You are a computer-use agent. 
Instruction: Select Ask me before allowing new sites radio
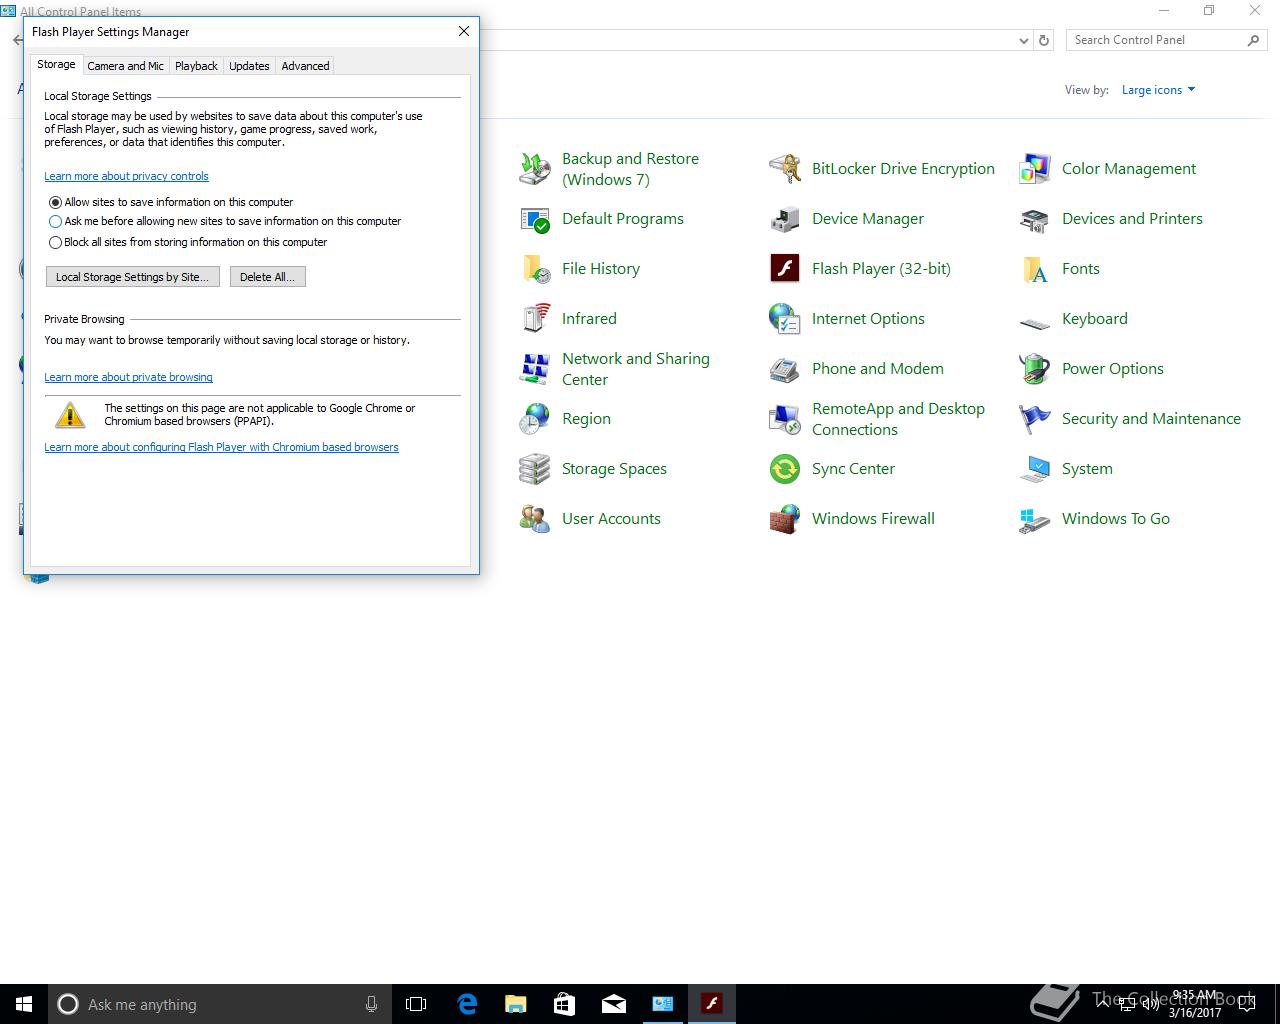click(x=56, y=222)
